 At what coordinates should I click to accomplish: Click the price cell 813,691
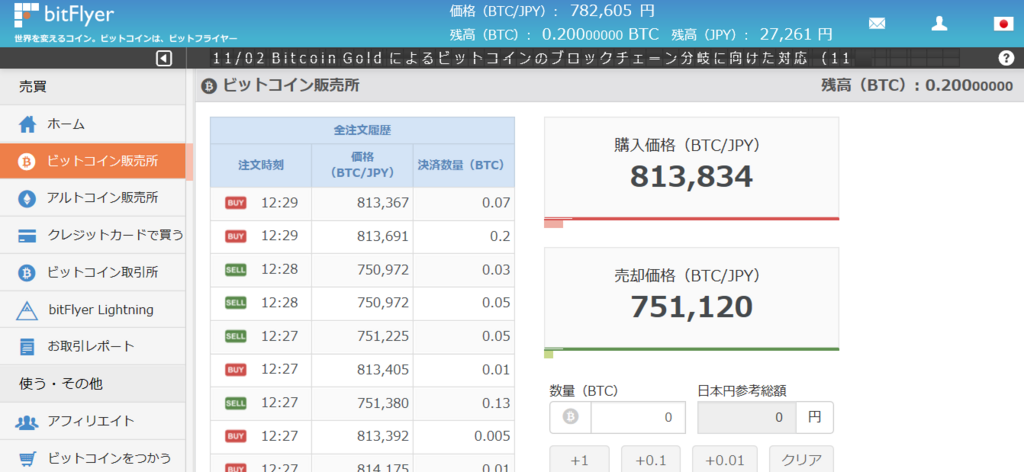[x=362, y=236]
